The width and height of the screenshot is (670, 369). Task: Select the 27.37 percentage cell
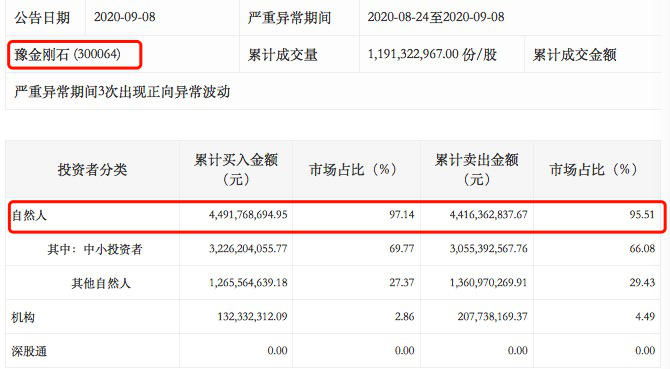click(x=402, y=283)
